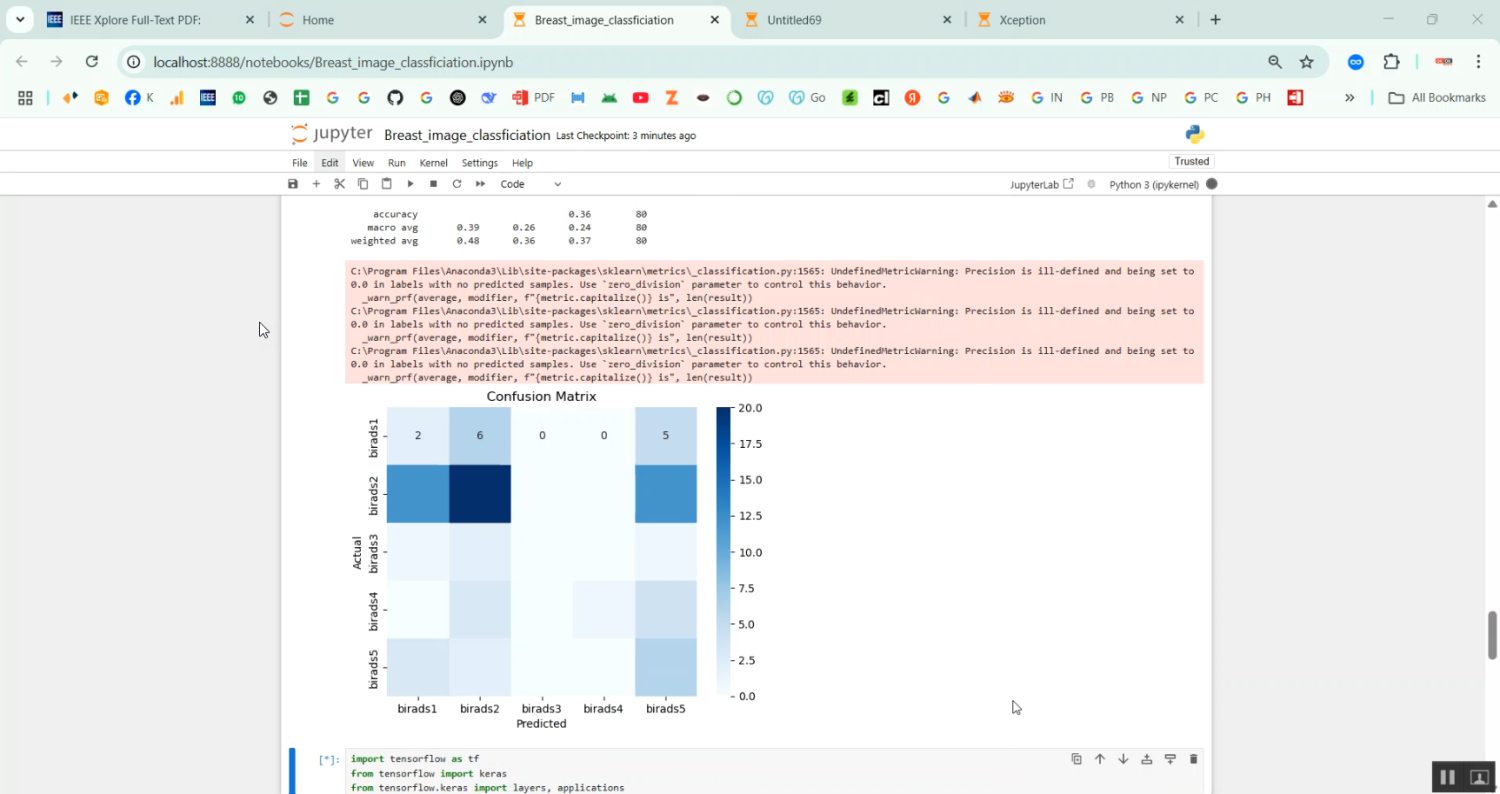Select the Trusted notebook status indicator
The height and width of the screenshot is (794, 1500).
tap(1191, 160)
